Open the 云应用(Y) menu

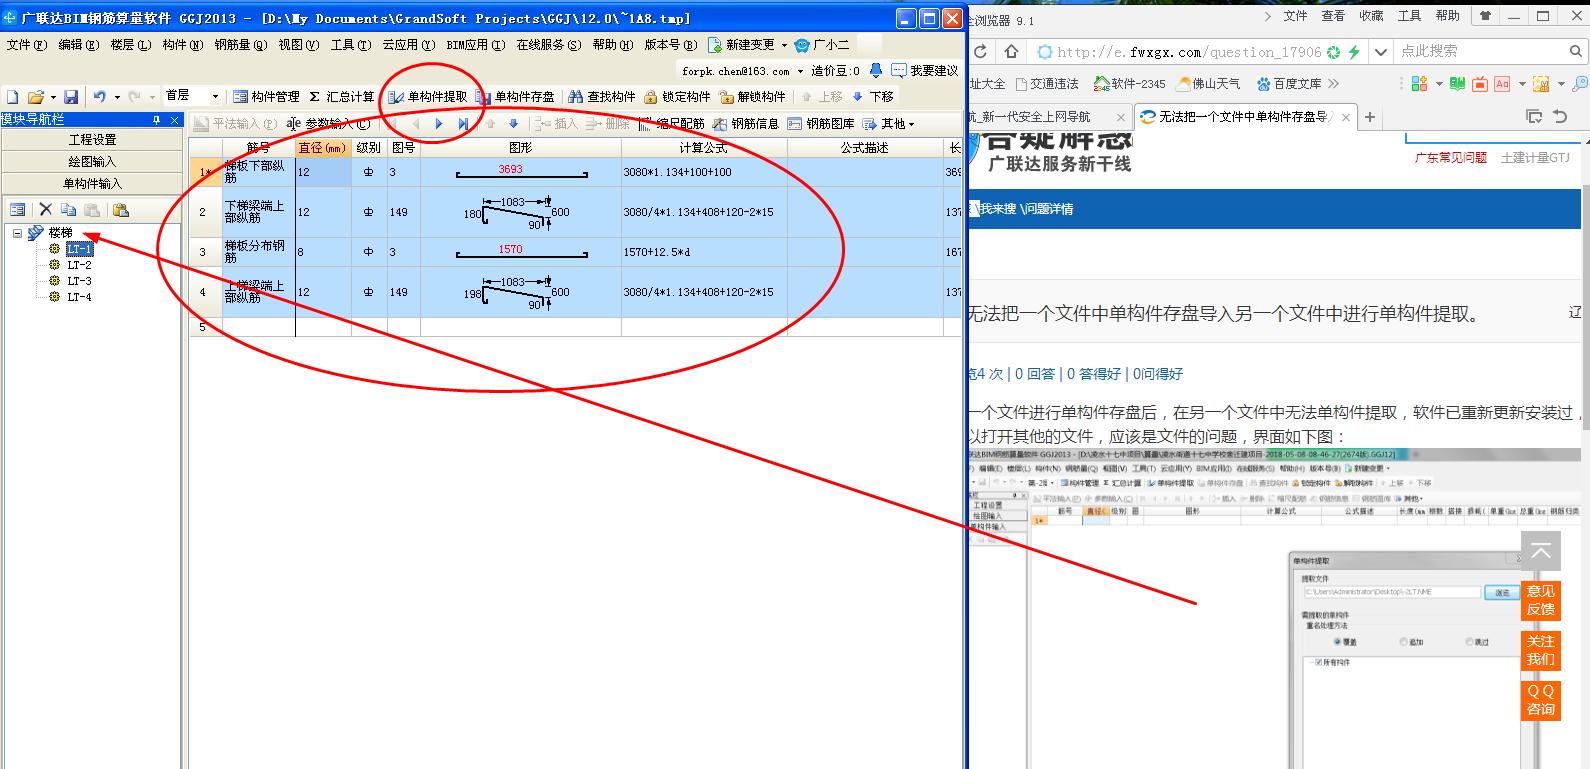[408, 45]
